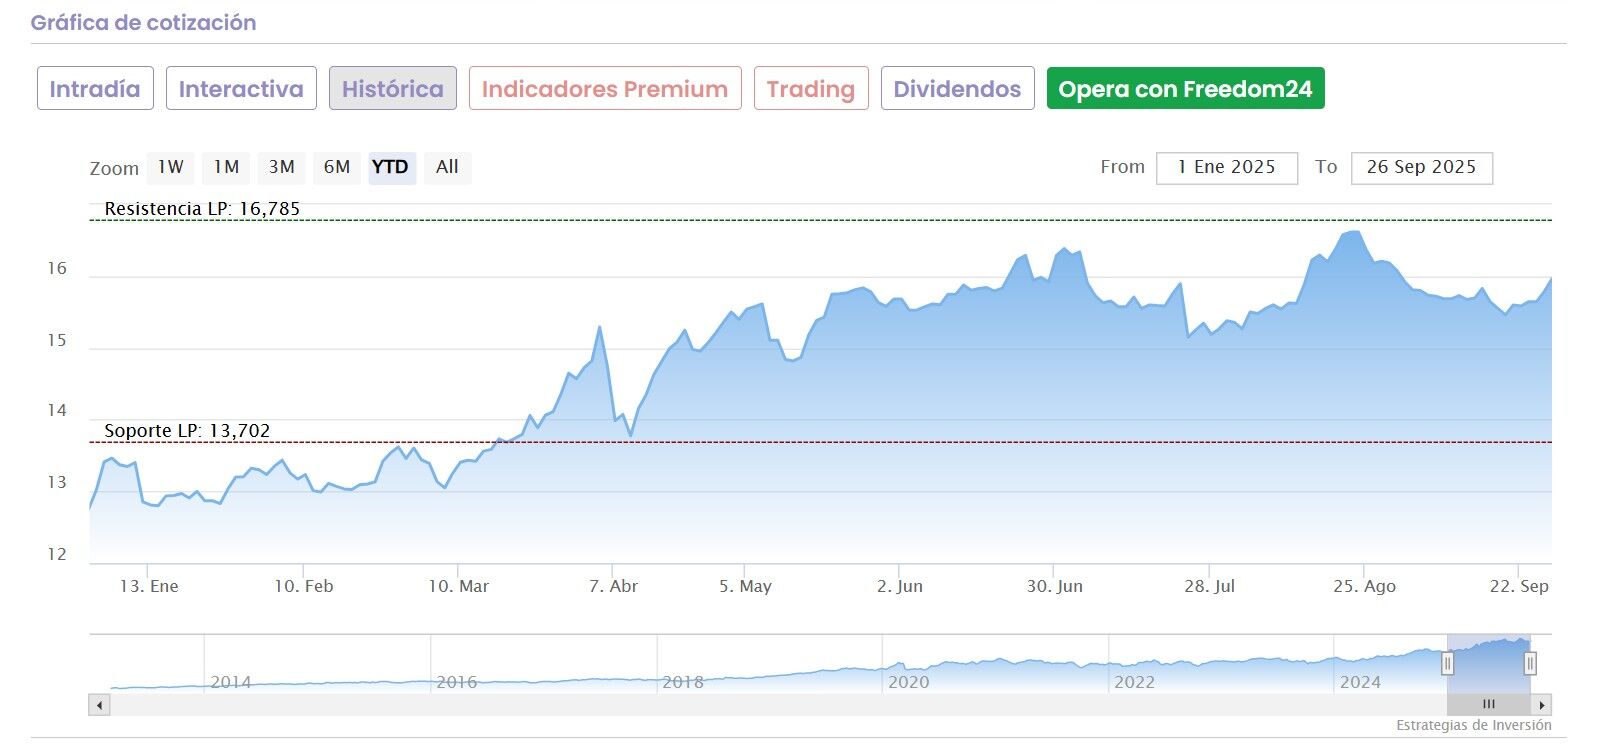This screenshot has height=754, width=1606.
Task: Click the navigator scrollbar thumb grip
Action: [x=1488, y=704]
